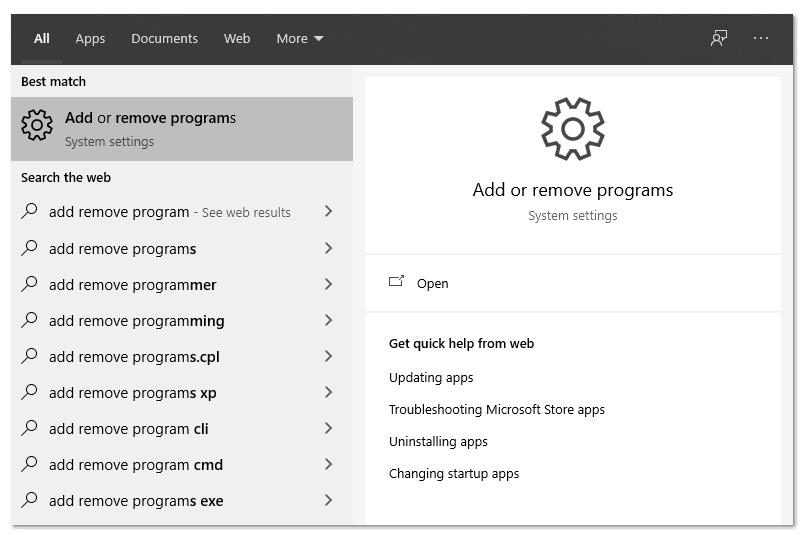Click the large gear icon in preview pane
Screen dimensions: 803x539
[572, 128]
